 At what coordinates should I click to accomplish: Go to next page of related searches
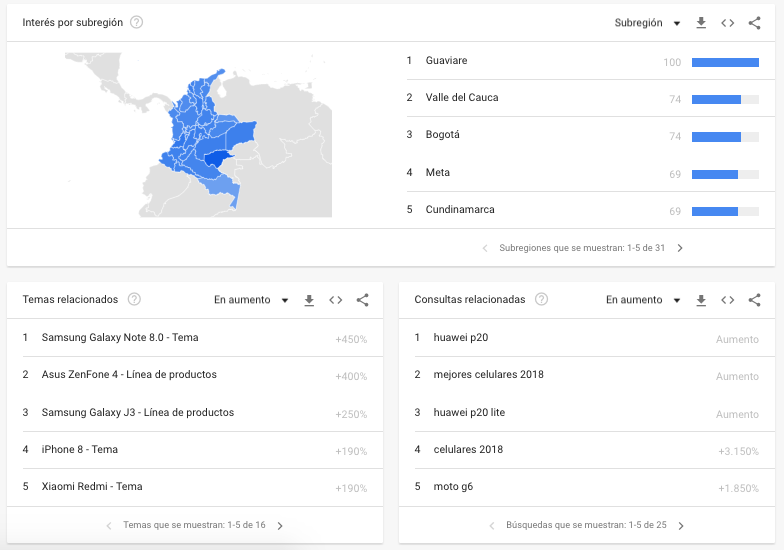click(681, 526)
